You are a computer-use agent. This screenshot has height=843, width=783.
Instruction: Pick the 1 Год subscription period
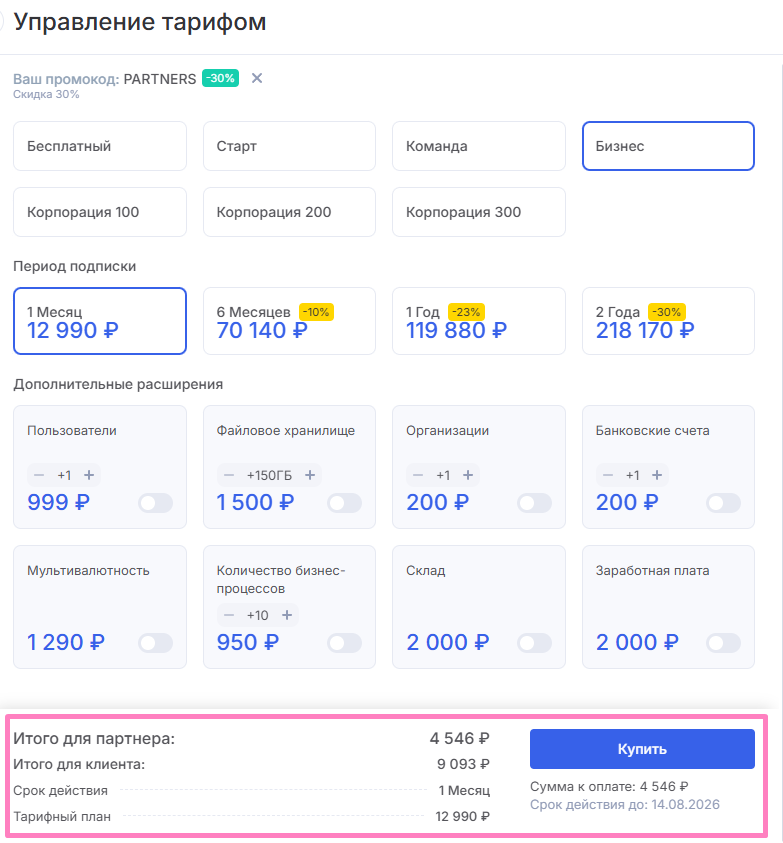click(479, 321)
